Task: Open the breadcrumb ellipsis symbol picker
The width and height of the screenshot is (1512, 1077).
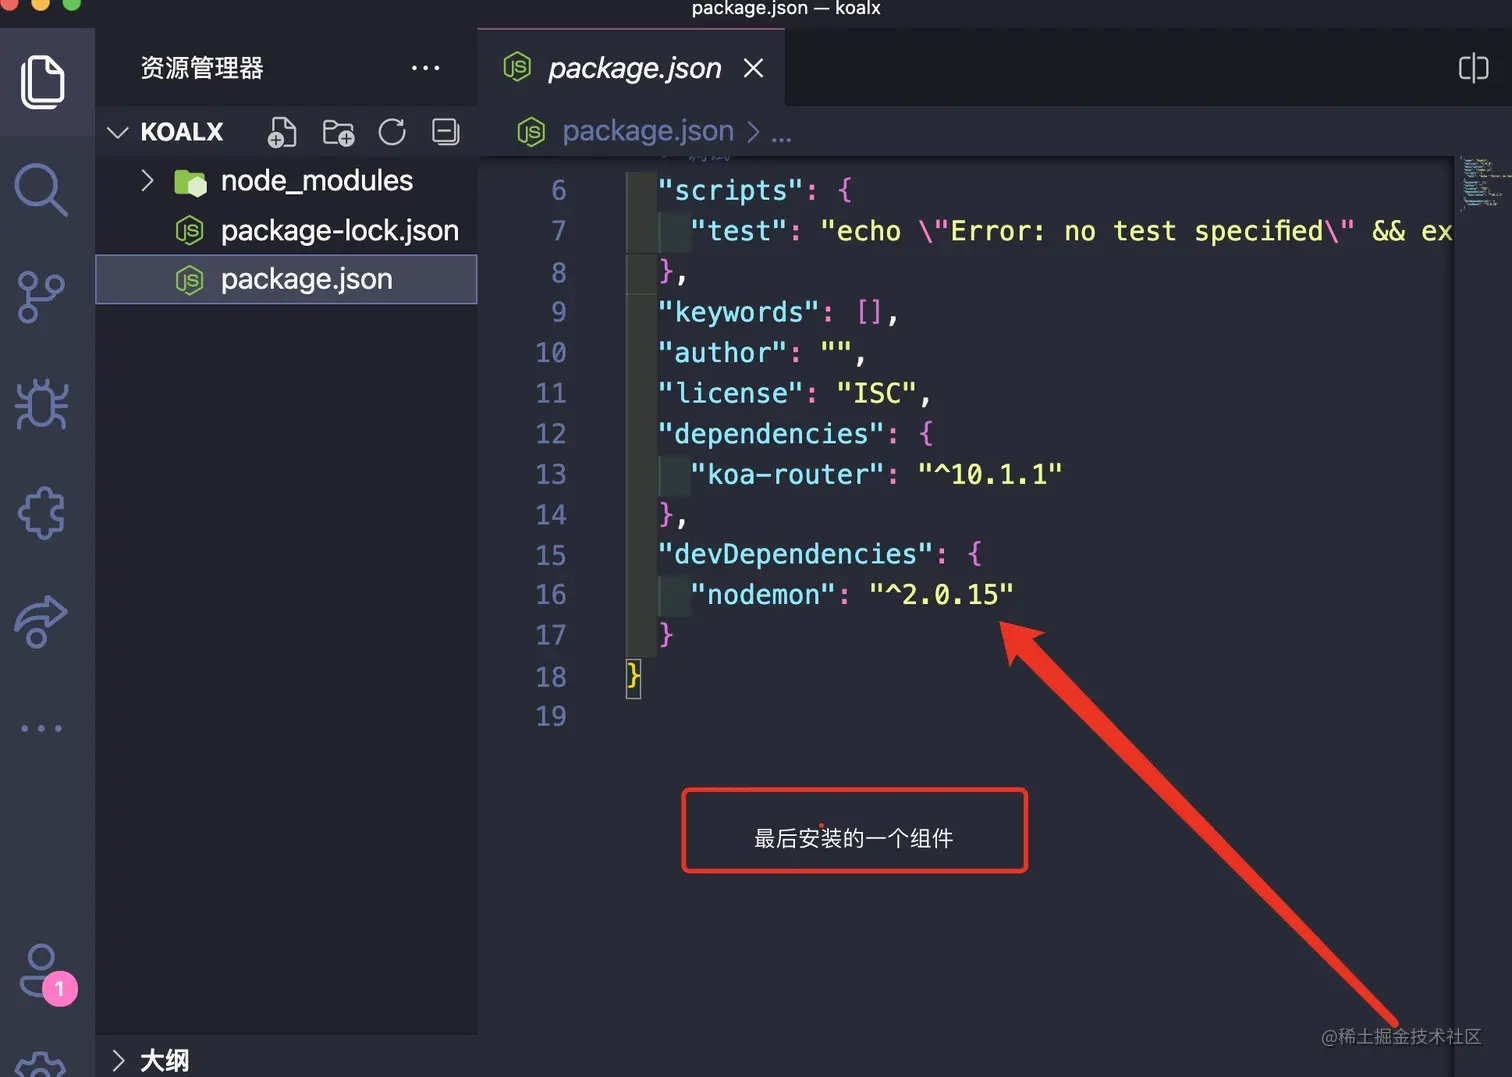Action: pyautogui.click(x=782, y=132)
